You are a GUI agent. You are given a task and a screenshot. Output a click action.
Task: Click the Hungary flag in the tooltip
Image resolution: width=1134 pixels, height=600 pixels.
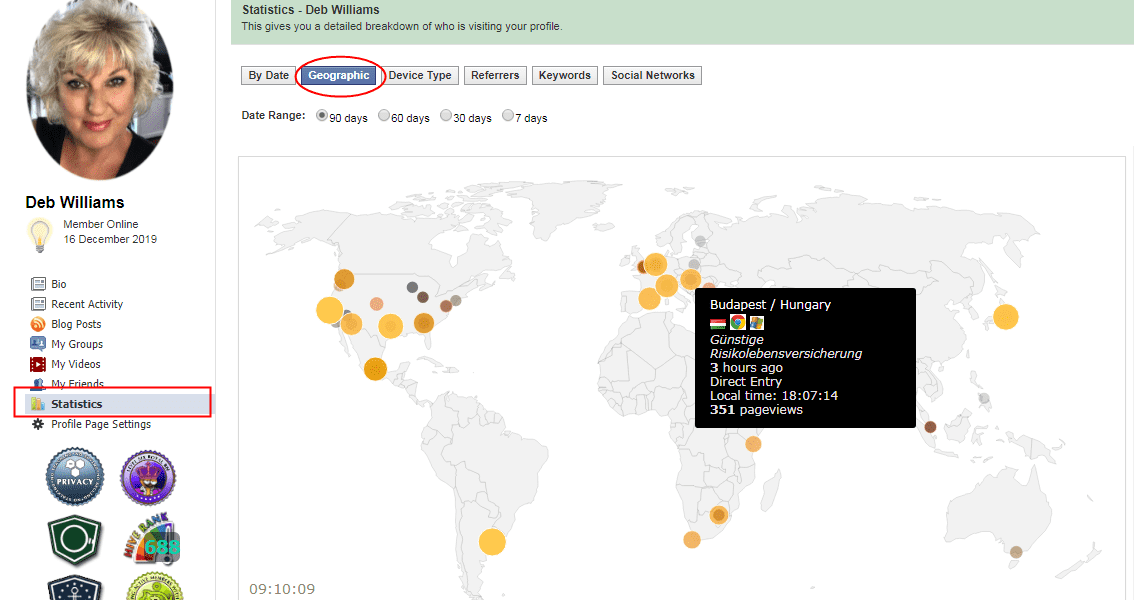pos(717,323)
